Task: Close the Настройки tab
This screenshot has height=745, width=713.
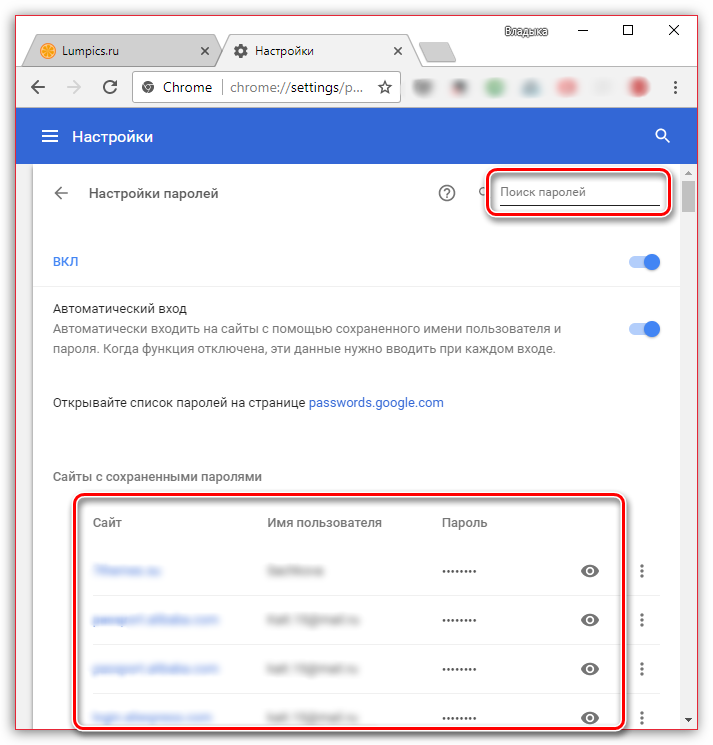Action: tap(398, 51)
